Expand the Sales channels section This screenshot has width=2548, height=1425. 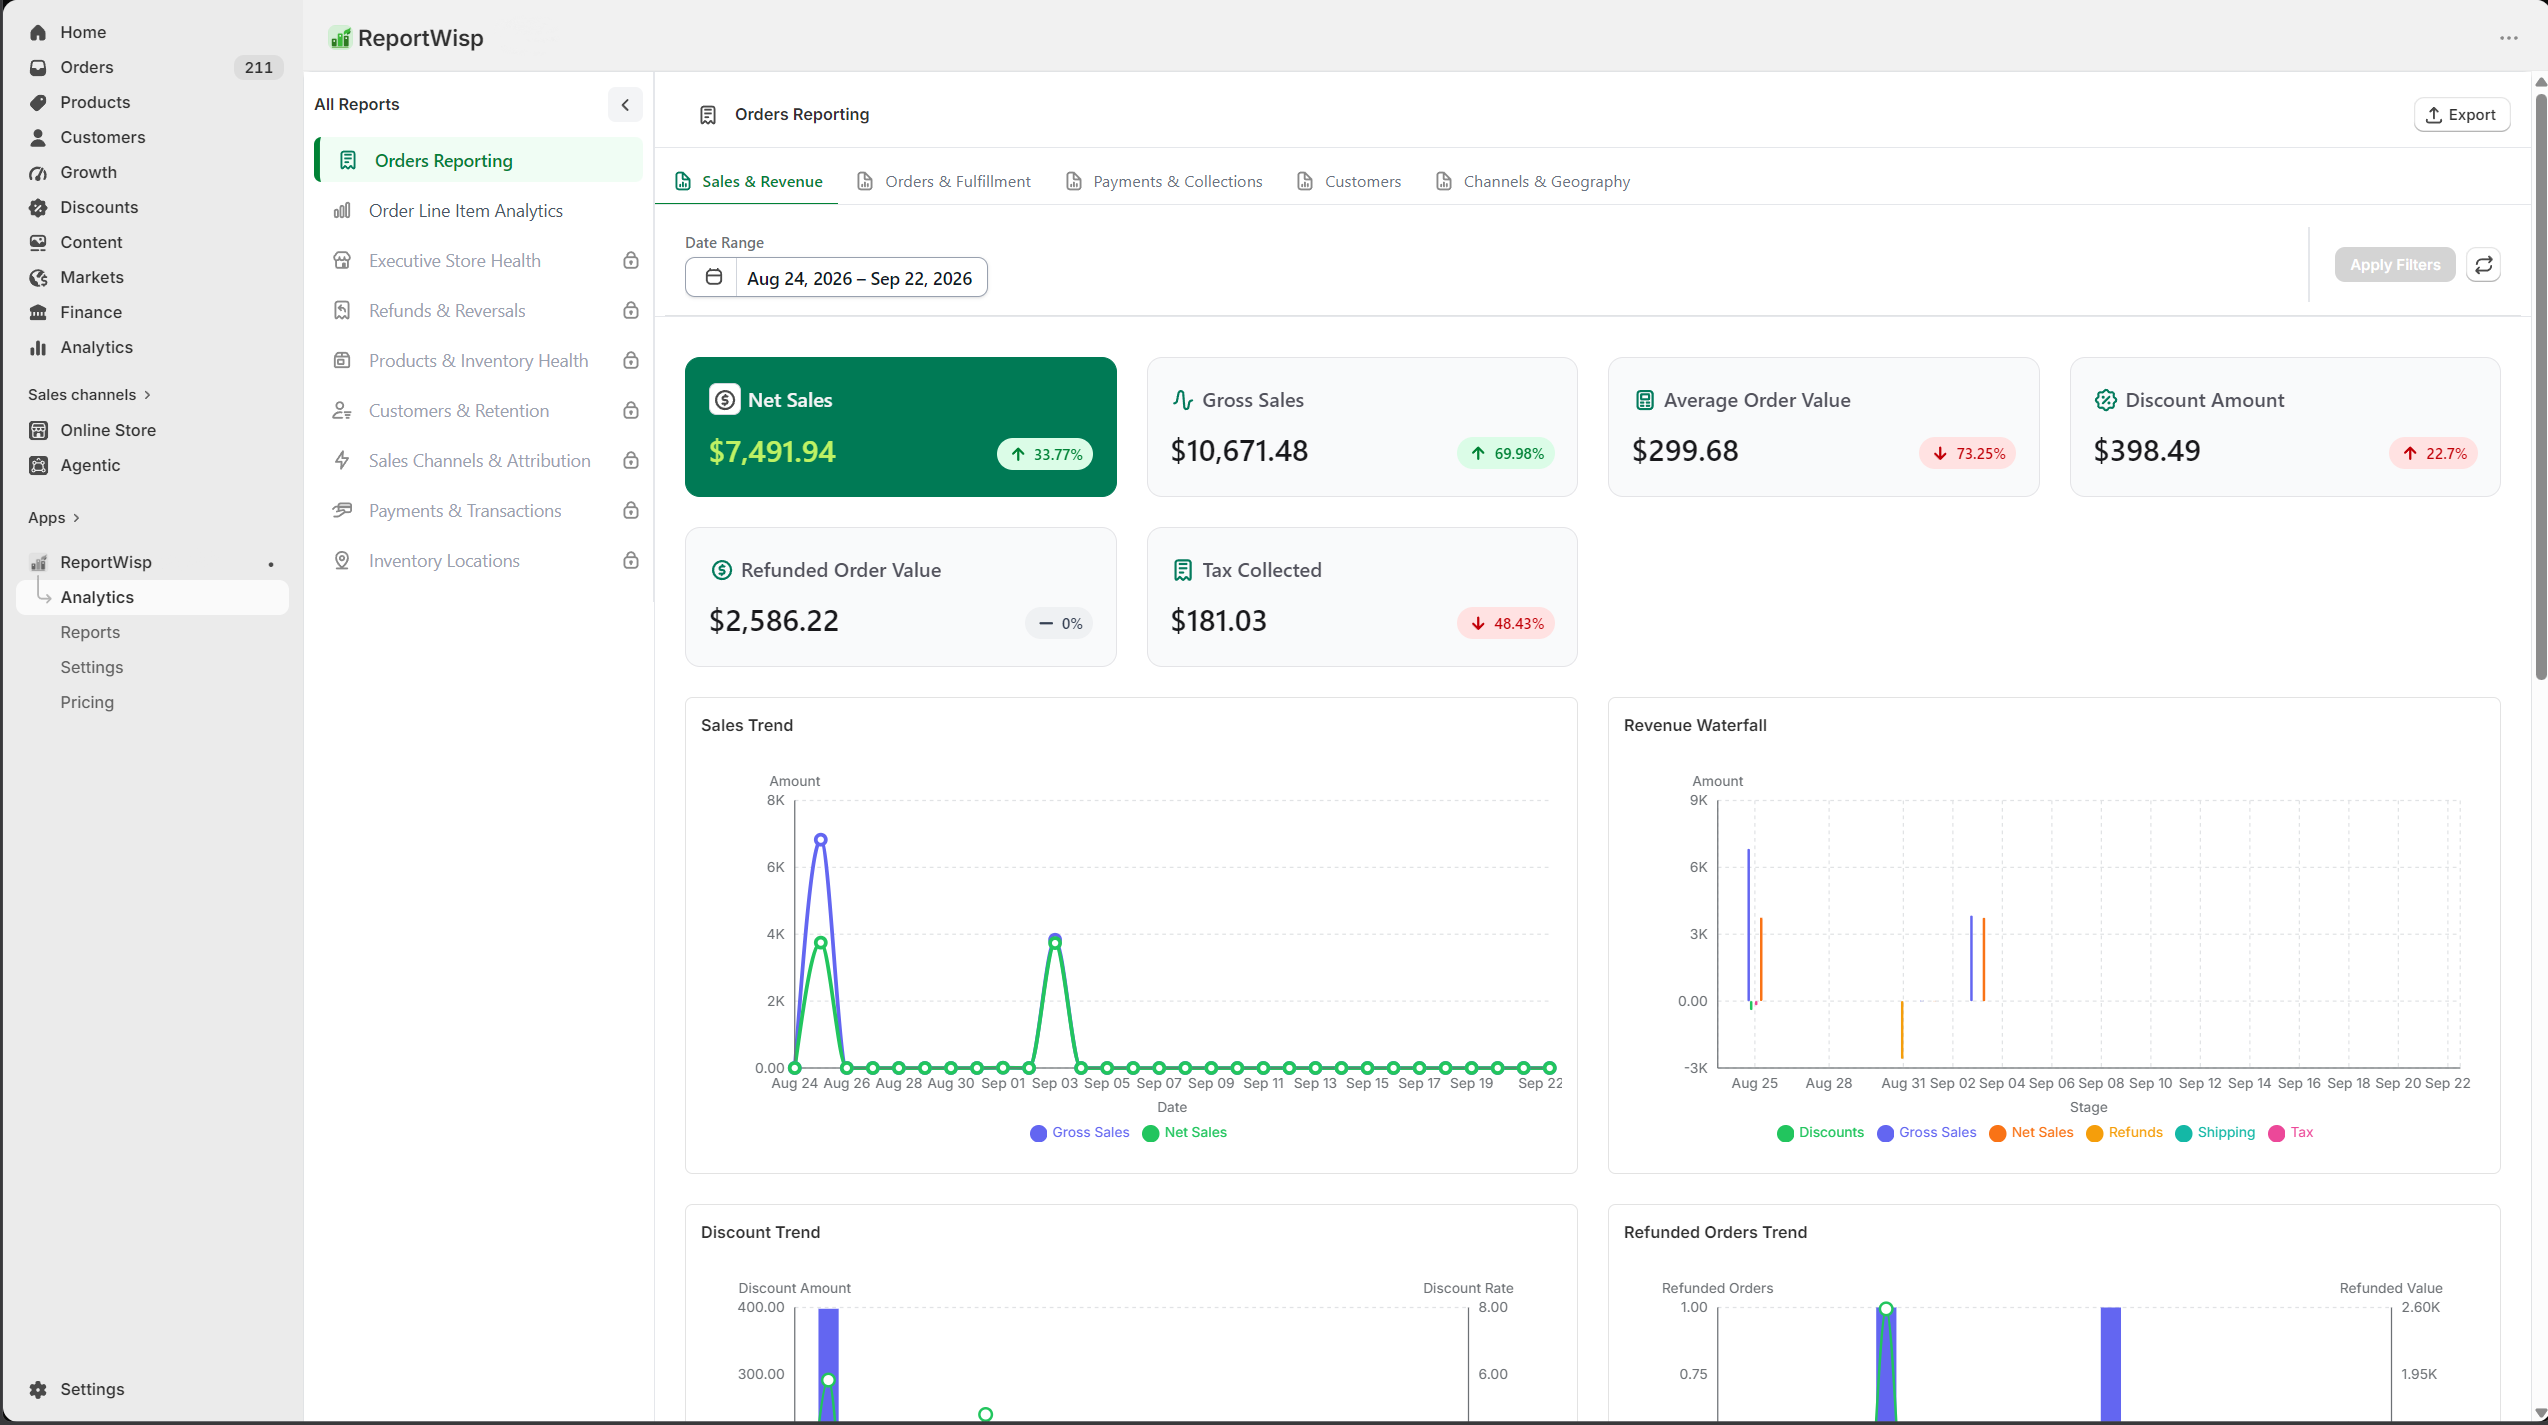[89, 395]
